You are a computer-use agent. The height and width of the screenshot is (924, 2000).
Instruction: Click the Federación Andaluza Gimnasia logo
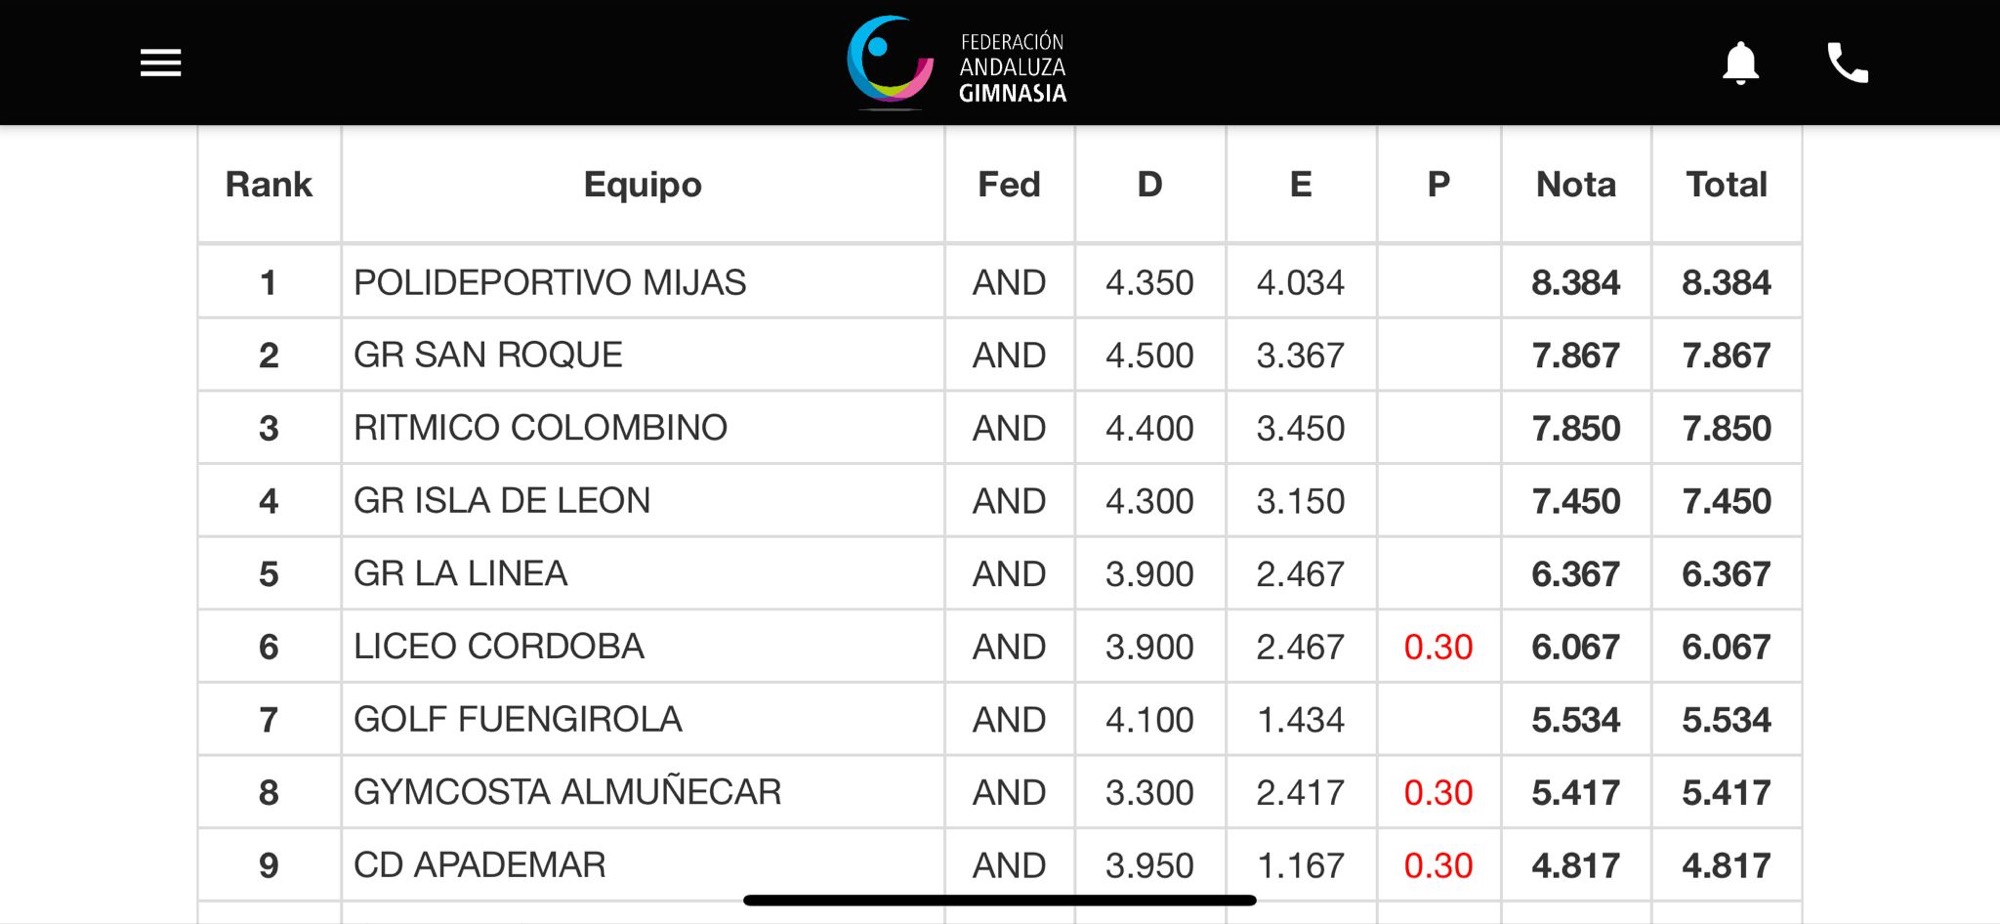[957, 63]
